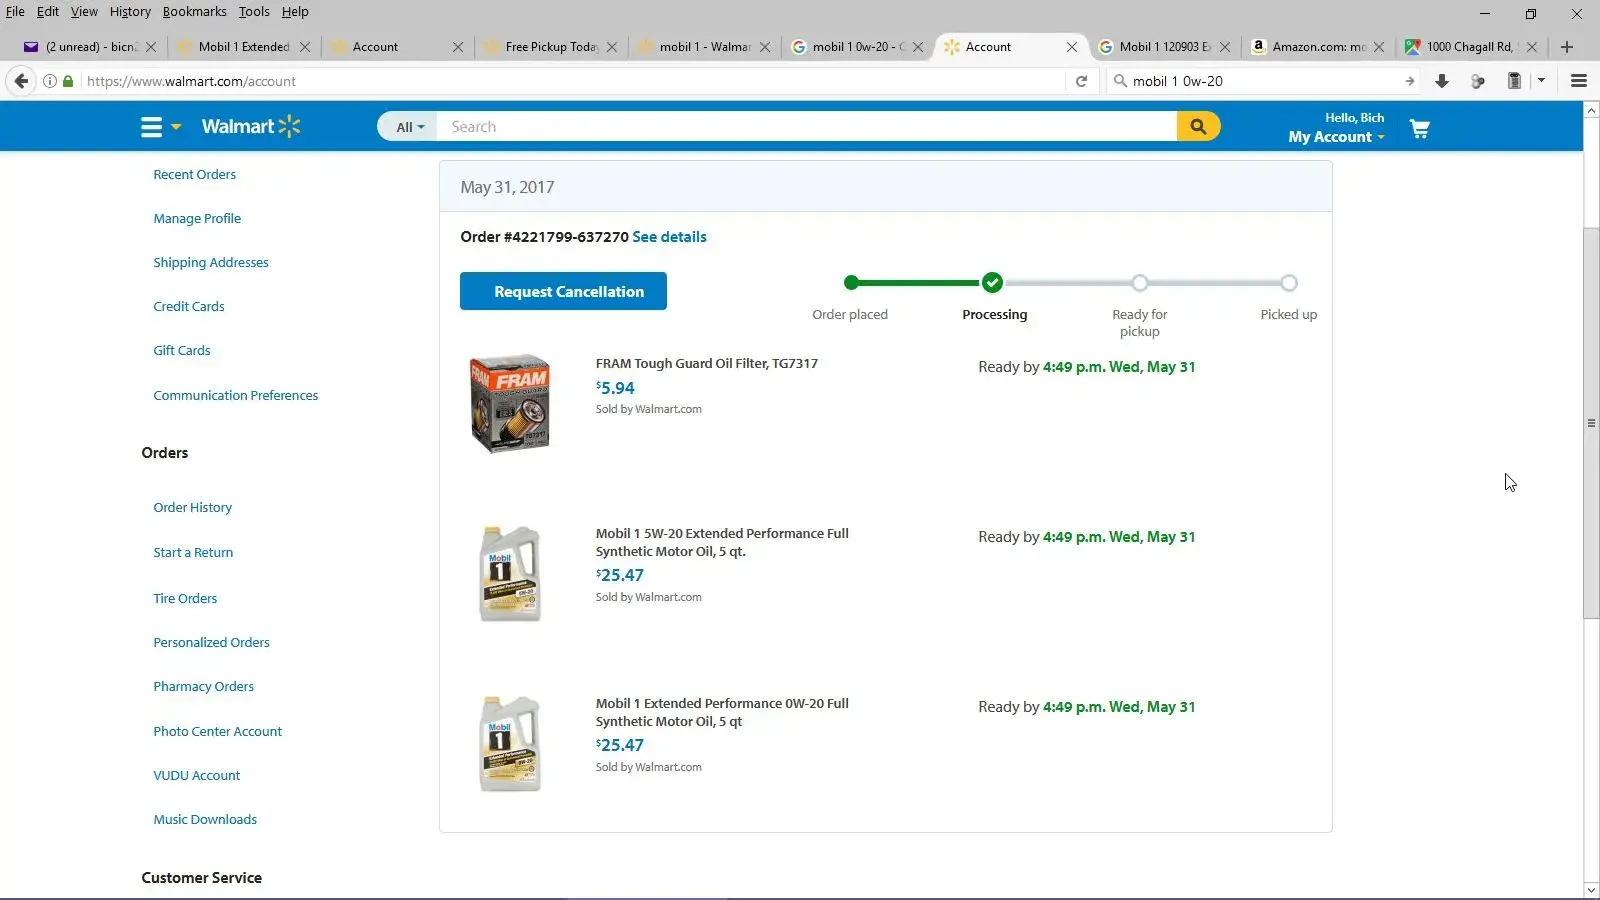Image resolution: width=1600 pixels, height=900 pixels.
Task: Click the Picked up progress step circle
Action: point(1289,283)
